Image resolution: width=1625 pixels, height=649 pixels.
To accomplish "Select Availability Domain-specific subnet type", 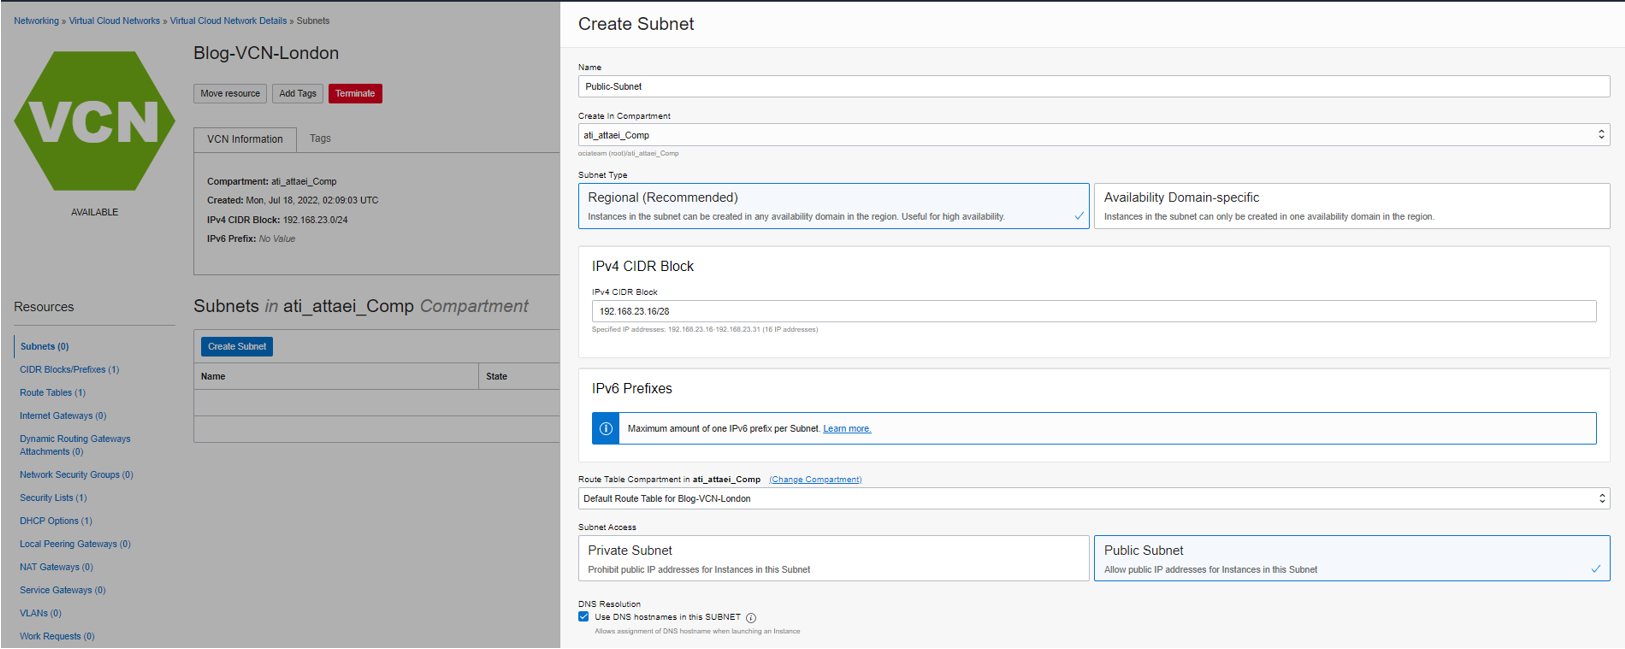I will [x=1351, y=206].
